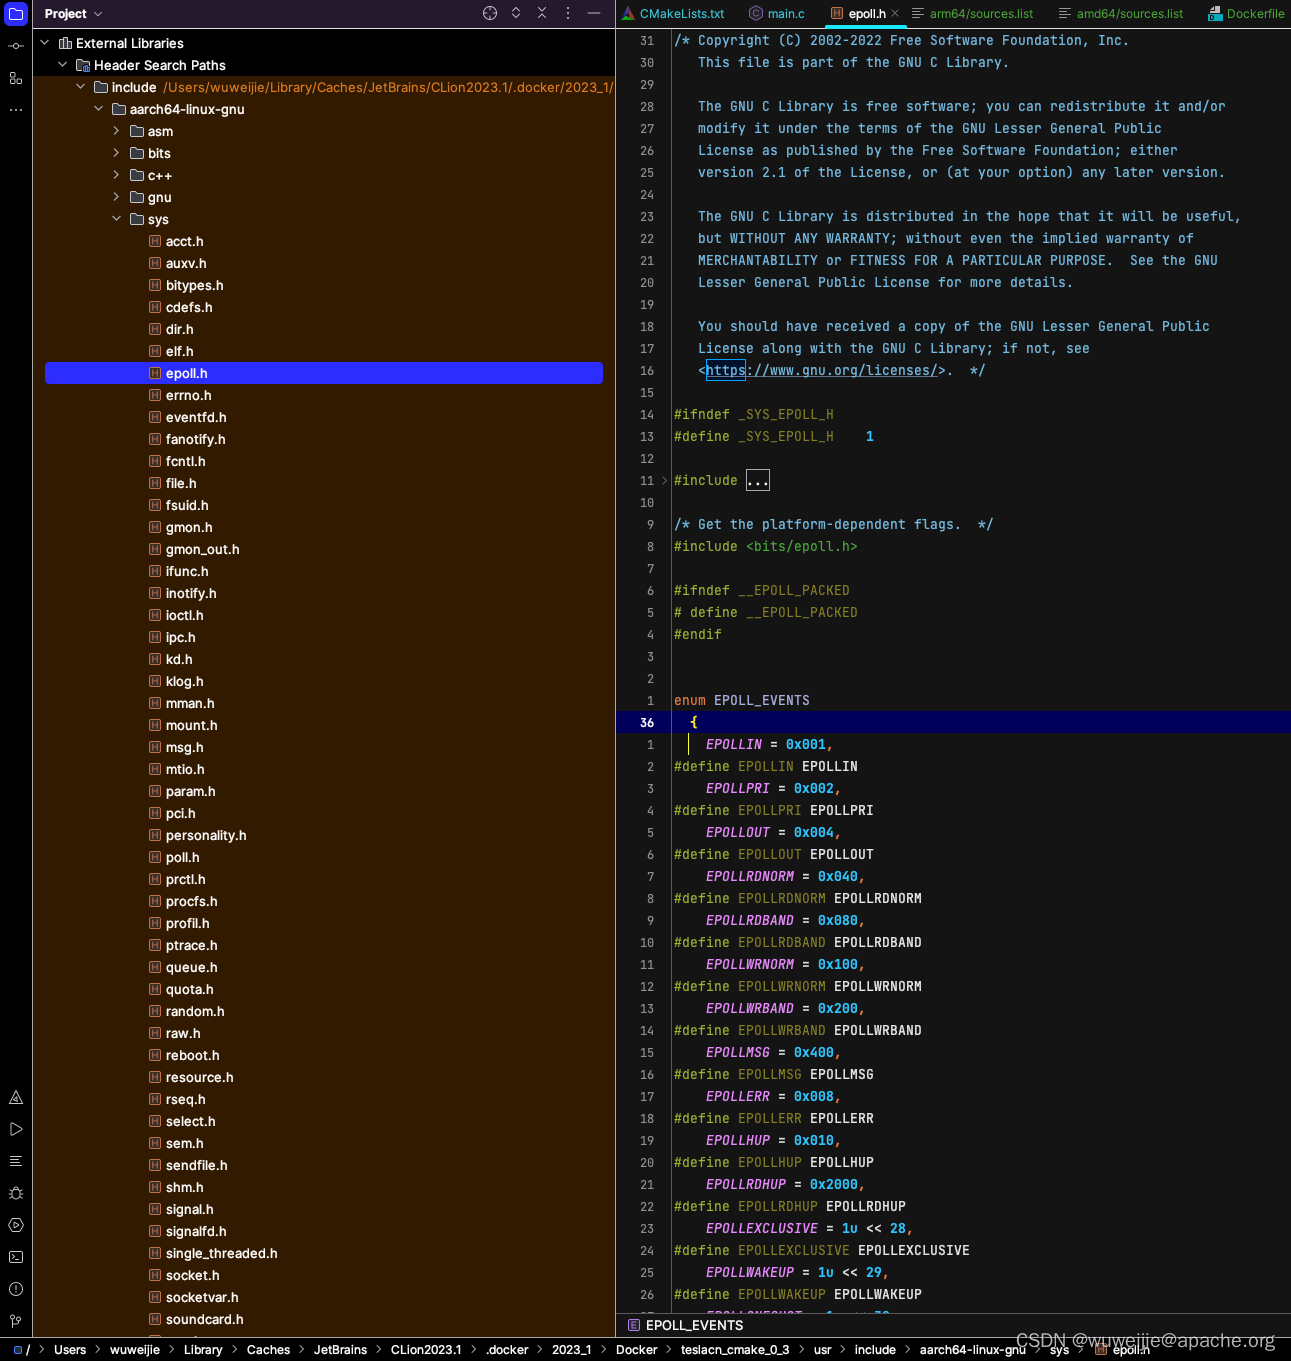The height and width of the screenshot is (1361, 1291).
Task: Open Project panel options kebab menu
Action: (568, 13)
